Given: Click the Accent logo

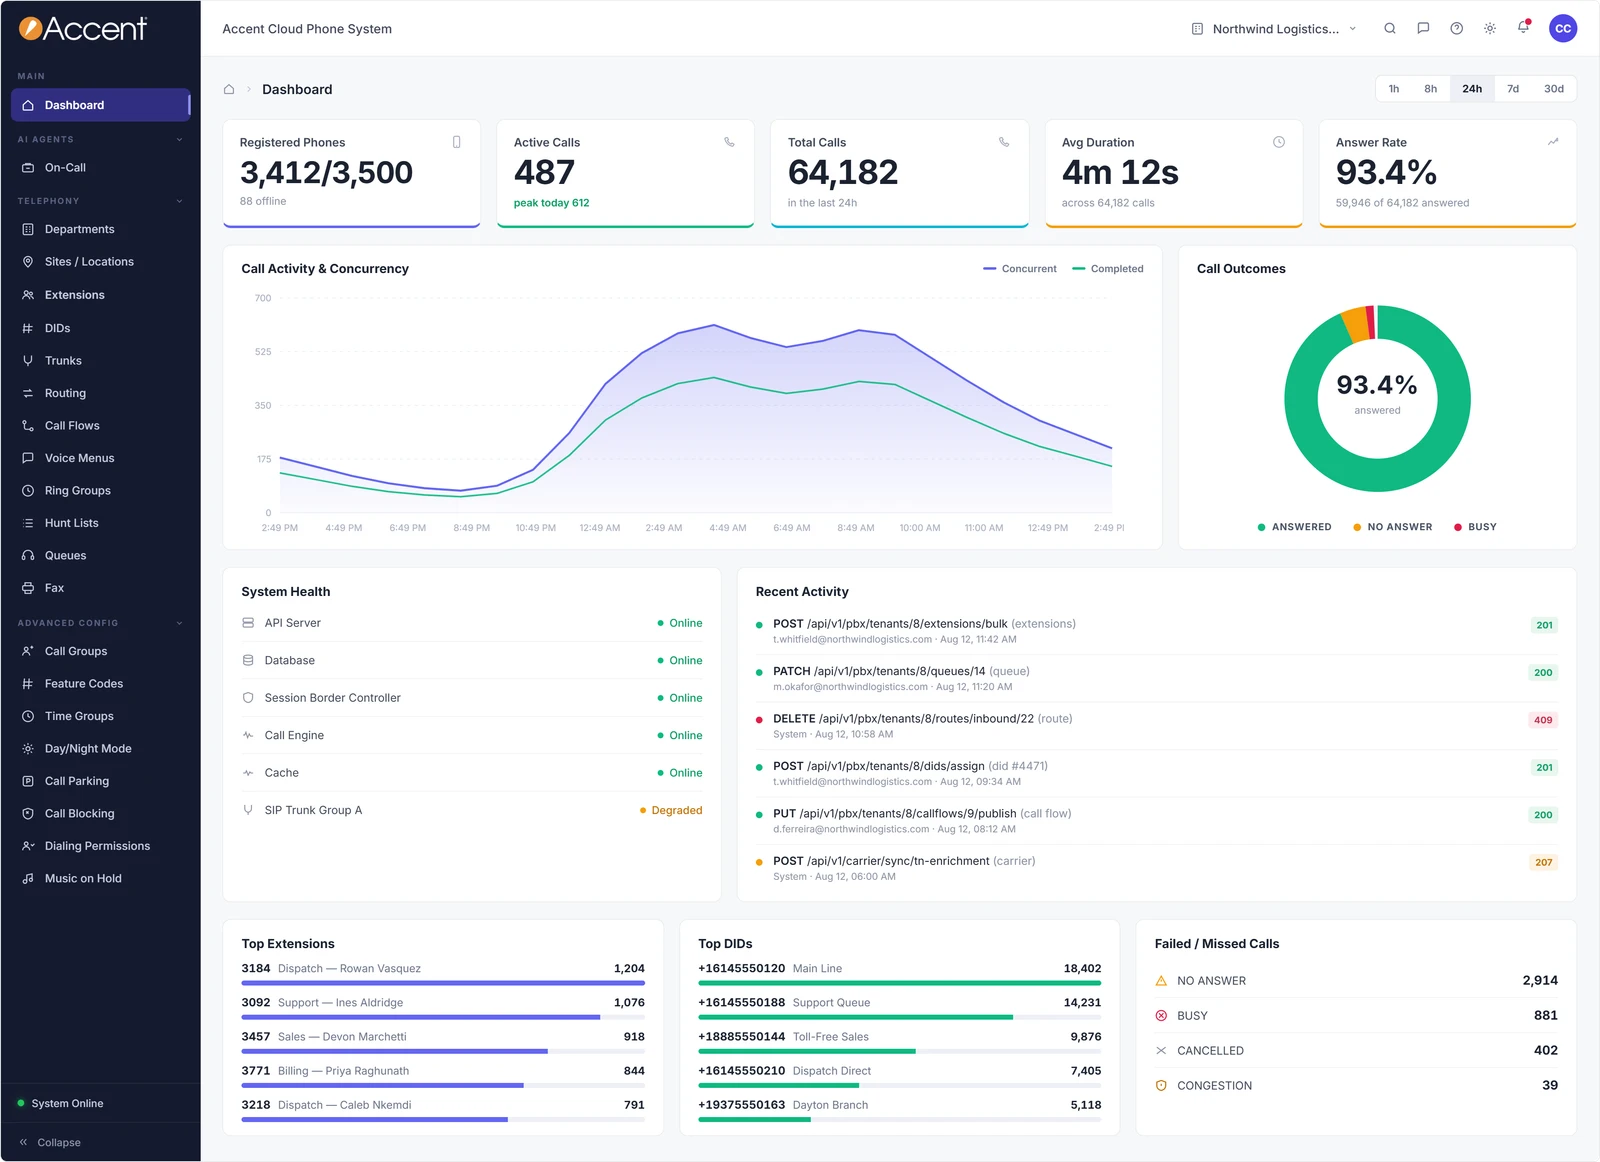Looking at the screenshot, I should [83, 29].
